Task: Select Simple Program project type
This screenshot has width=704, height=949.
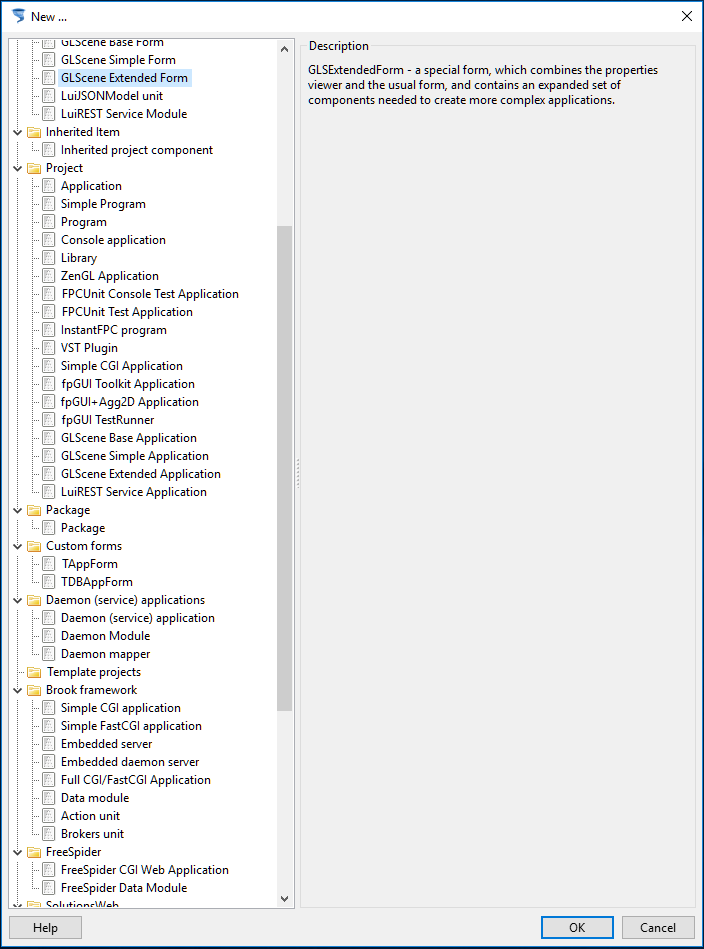Action: click(104, 204)
